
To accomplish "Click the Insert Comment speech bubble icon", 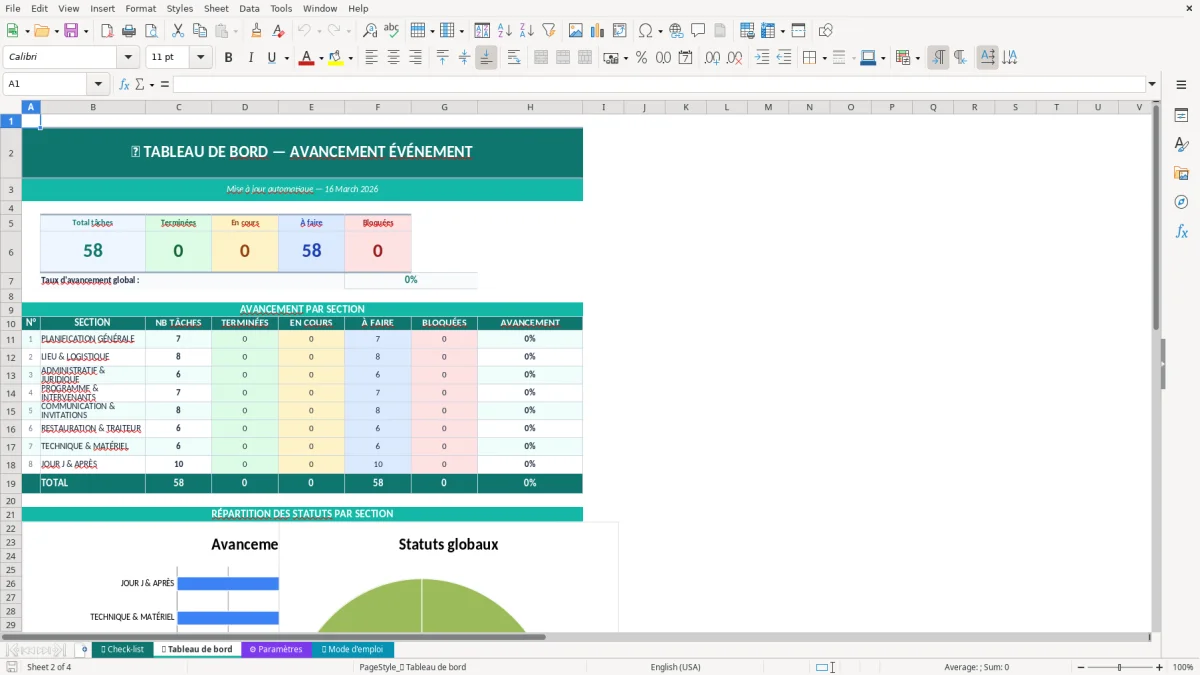I will (698, 31).
